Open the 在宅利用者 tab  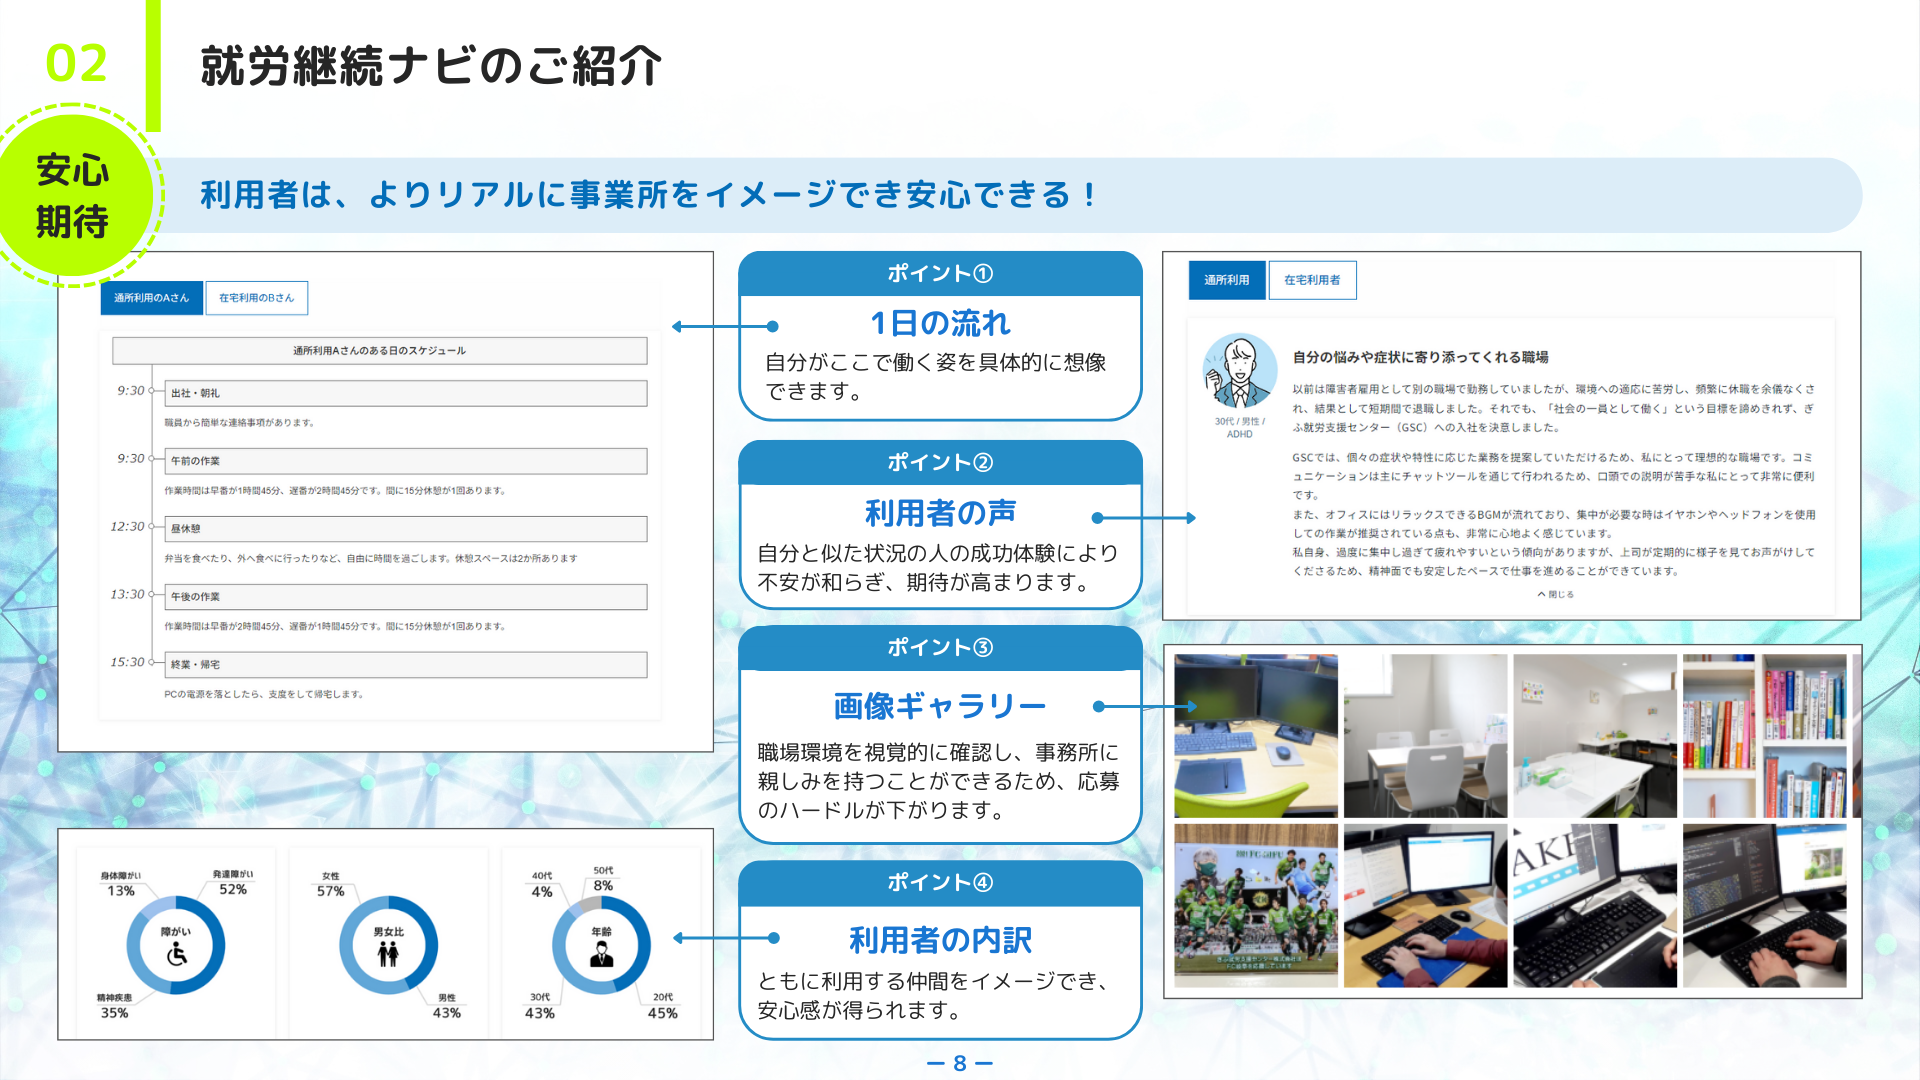[x=1312, y=280]
